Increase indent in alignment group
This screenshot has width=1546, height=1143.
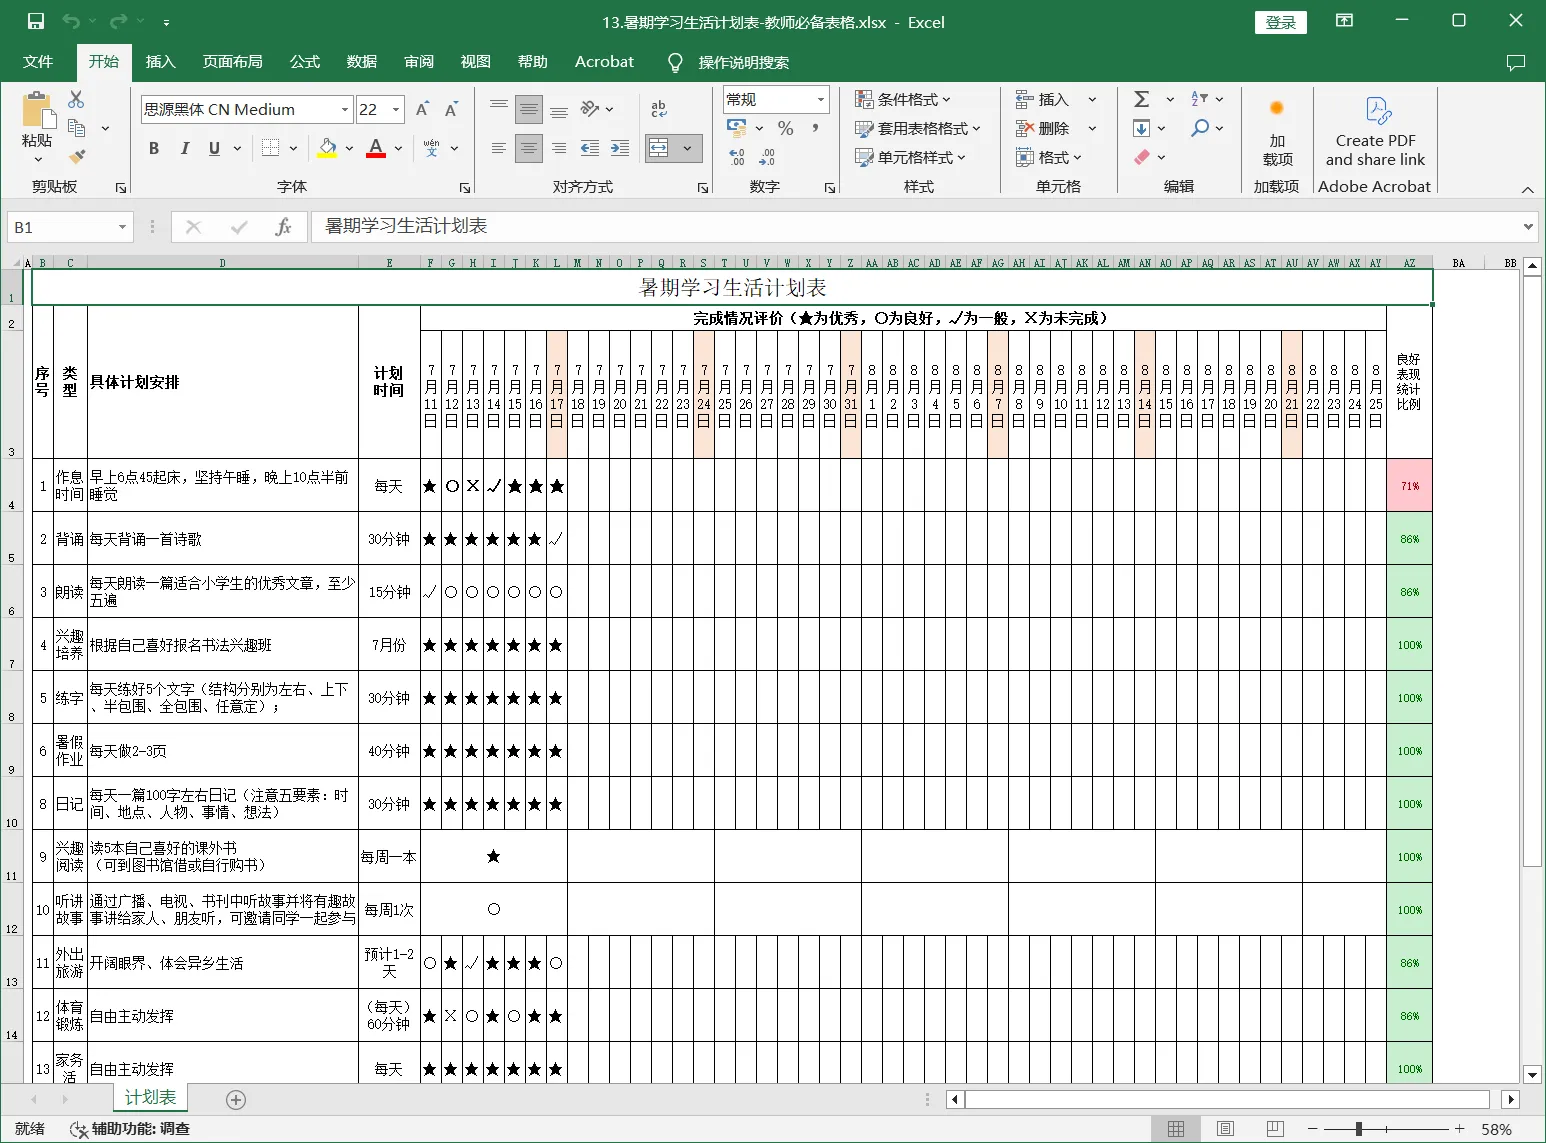pyautogui.click(x=620, y=148)
